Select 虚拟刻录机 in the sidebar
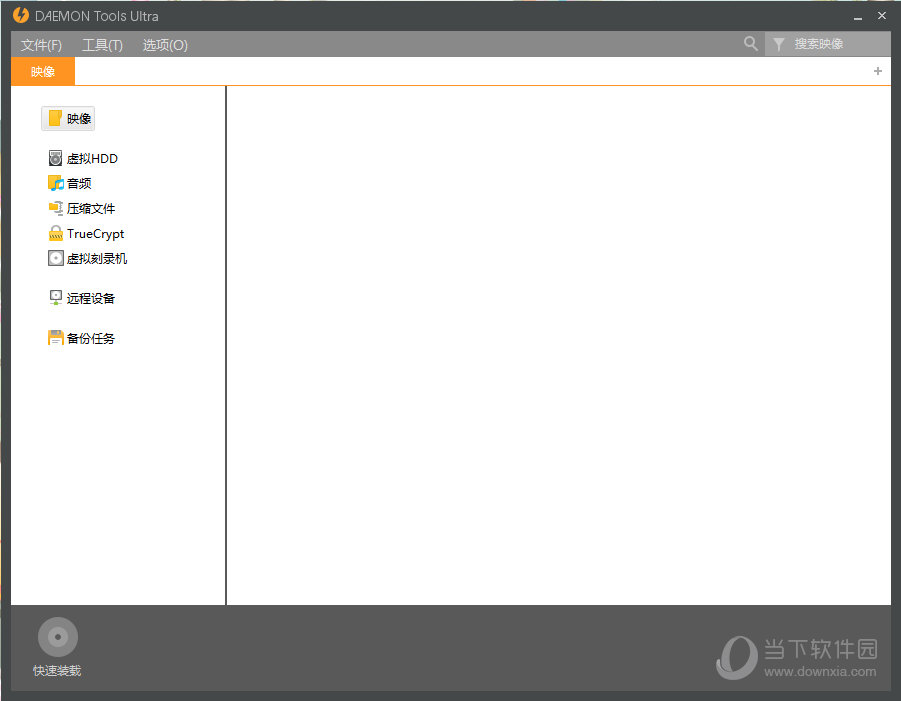 [97, 259]
